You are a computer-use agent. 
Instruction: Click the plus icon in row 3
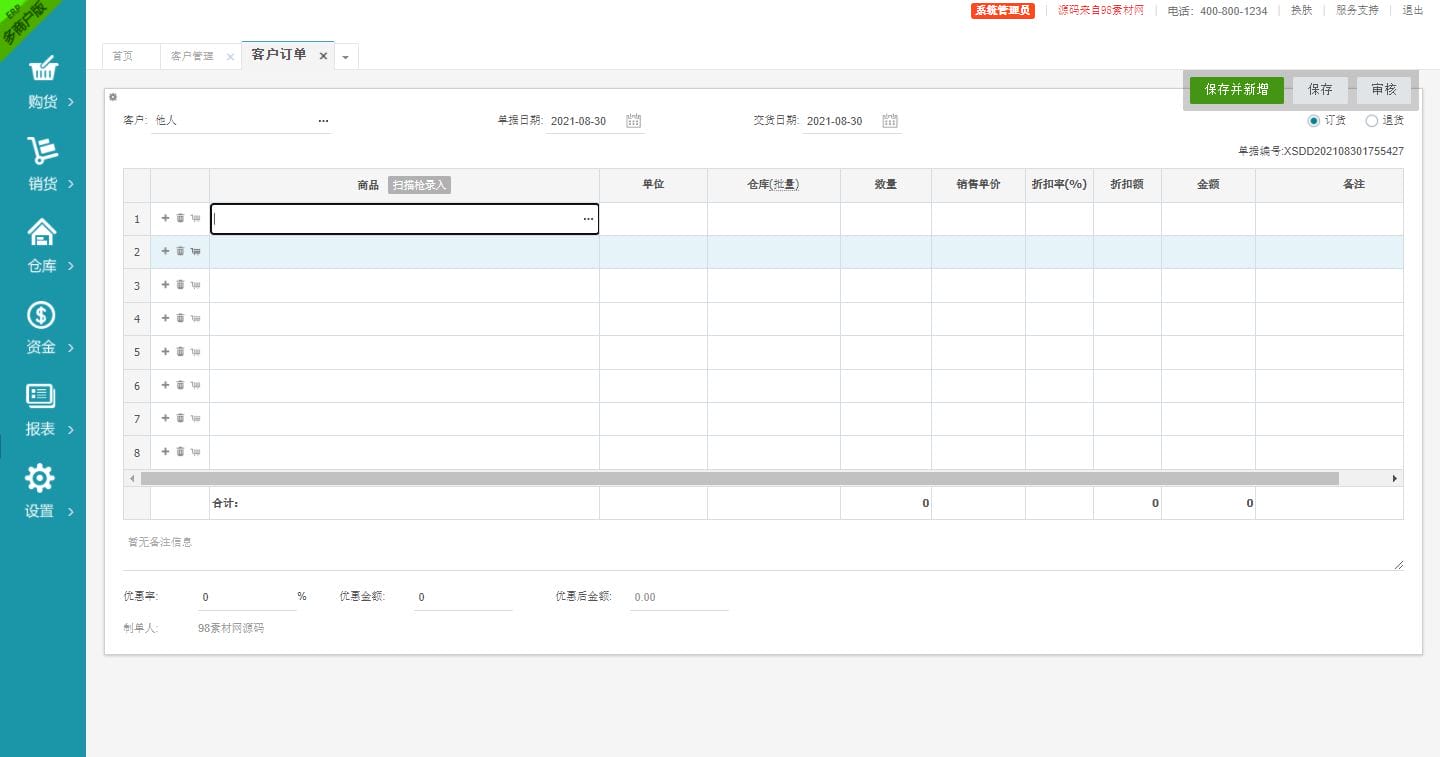(x=166, y=285)
